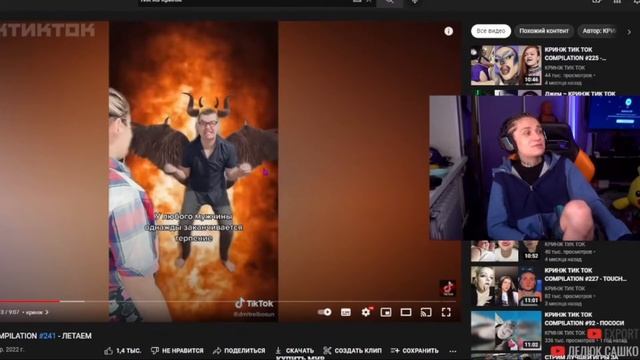The height and width of the screenshot is (360, 640).
Task: Seek using the red video progress bar
Action: [30, 301]
